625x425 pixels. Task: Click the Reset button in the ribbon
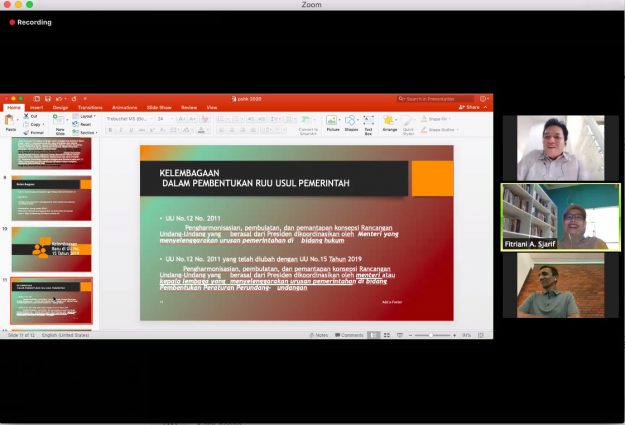coord(87,124)
